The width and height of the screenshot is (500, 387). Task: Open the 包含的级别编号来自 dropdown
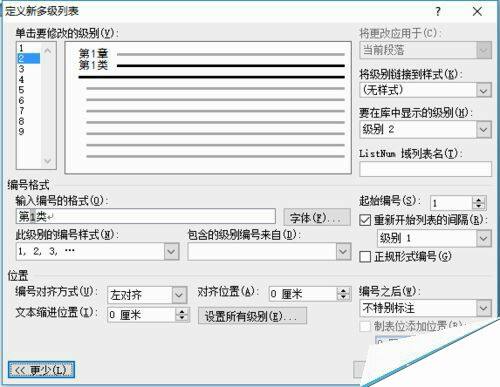[343, 252]
